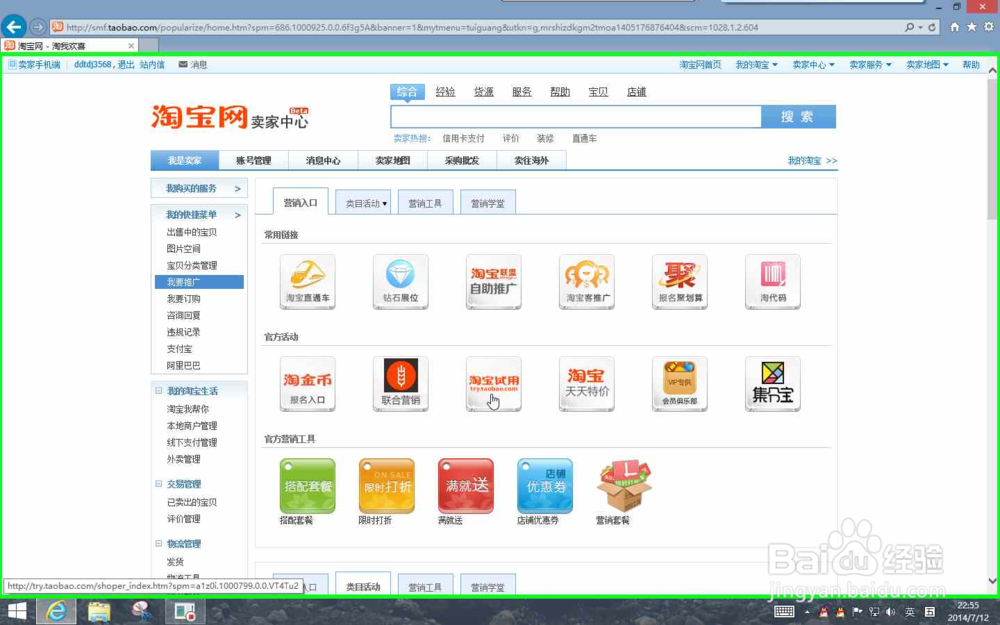Switch to 账号管理 navigation tab
The width and height of the screenshot is (1000, 625).
[x=254, y=161]
